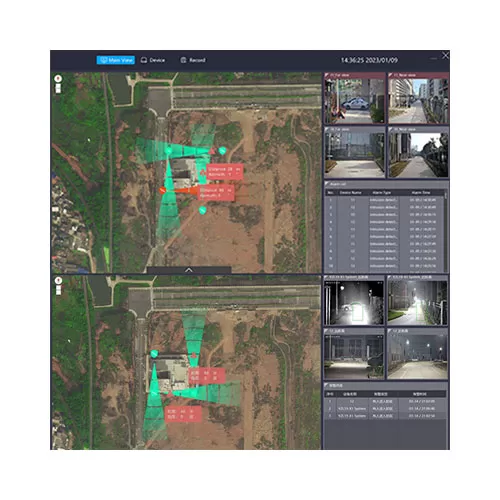Select the cyan device icon south of the building, upper map
The image size is (500, 500).
[203, 210]
